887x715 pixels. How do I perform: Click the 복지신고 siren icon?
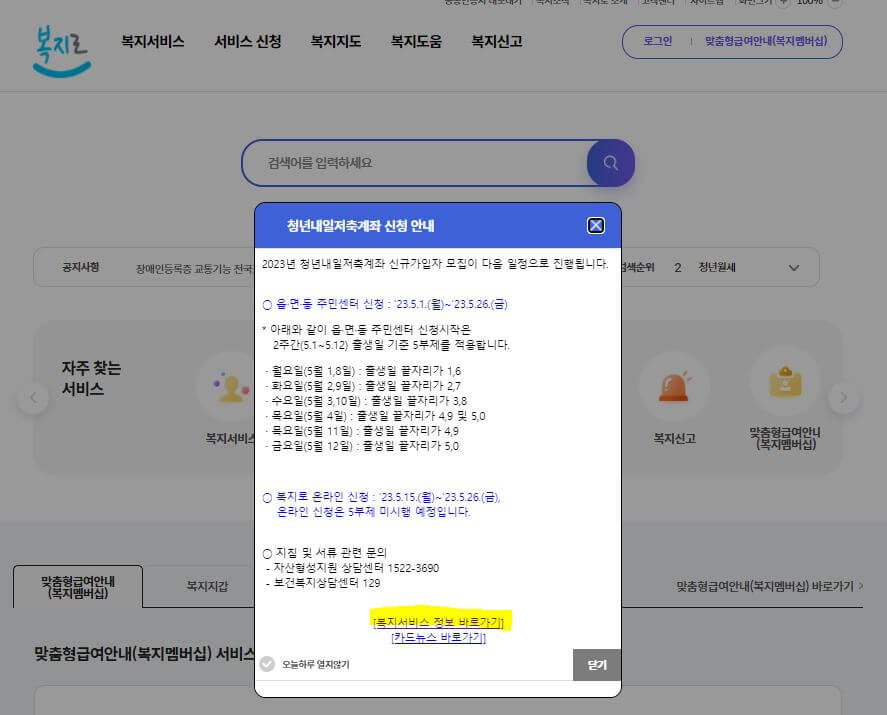[x=674, y=386]
